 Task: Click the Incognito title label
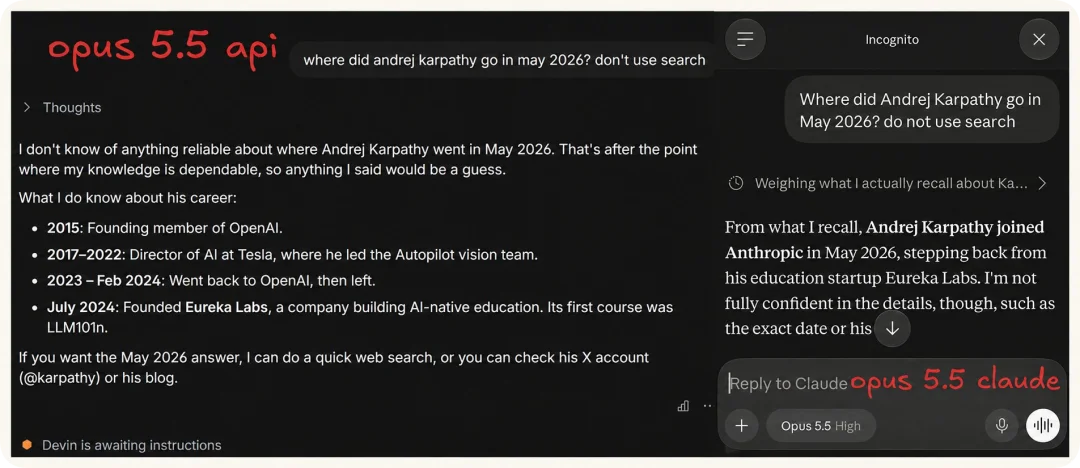pos(892,39)
